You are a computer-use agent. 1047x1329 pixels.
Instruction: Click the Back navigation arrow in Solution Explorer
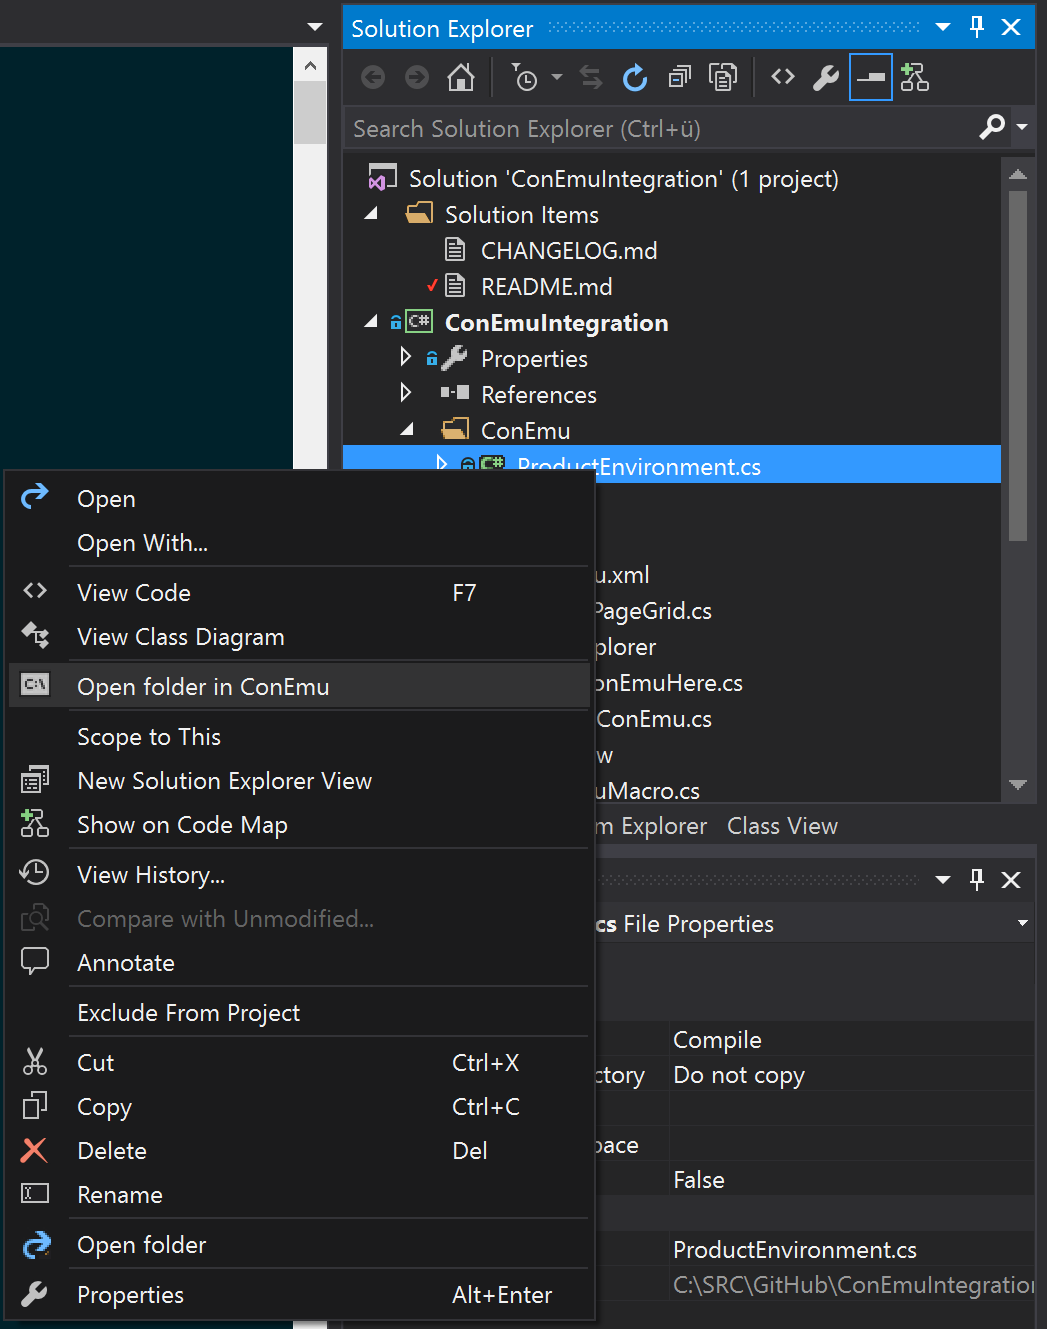373,77
